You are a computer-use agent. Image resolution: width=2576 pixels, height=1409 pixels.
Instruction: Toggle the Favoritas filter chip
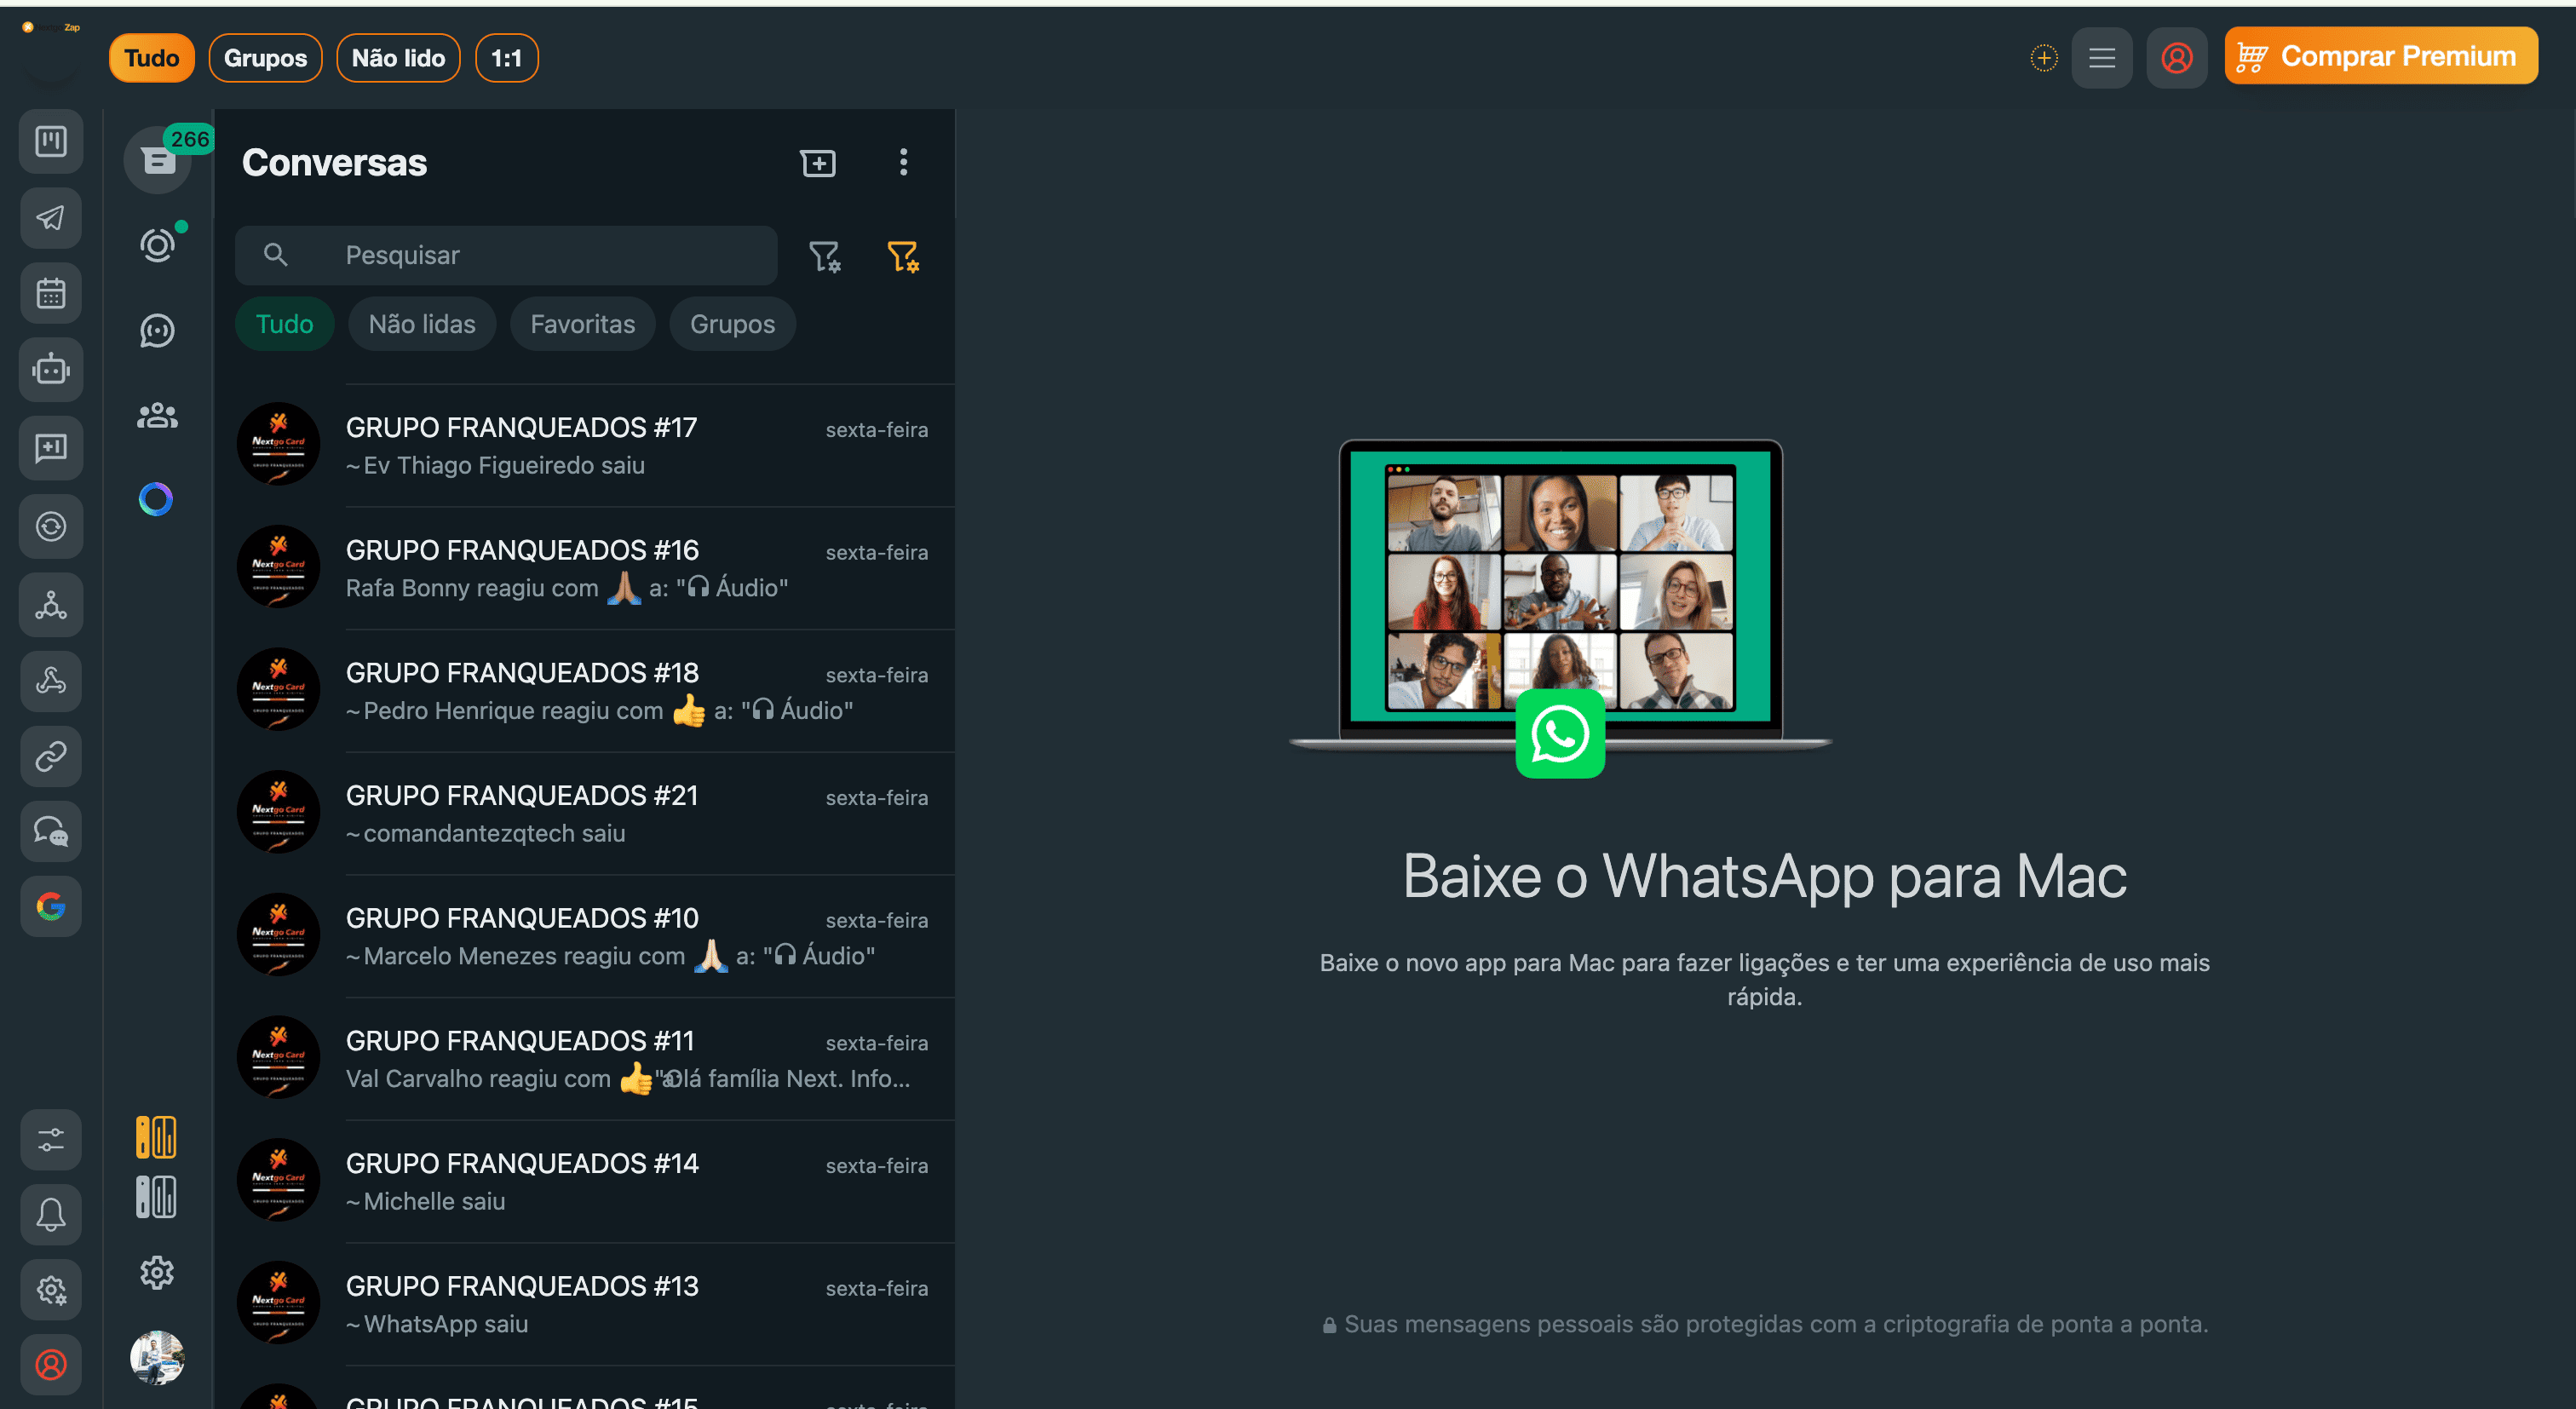click(x=582, y=323)
